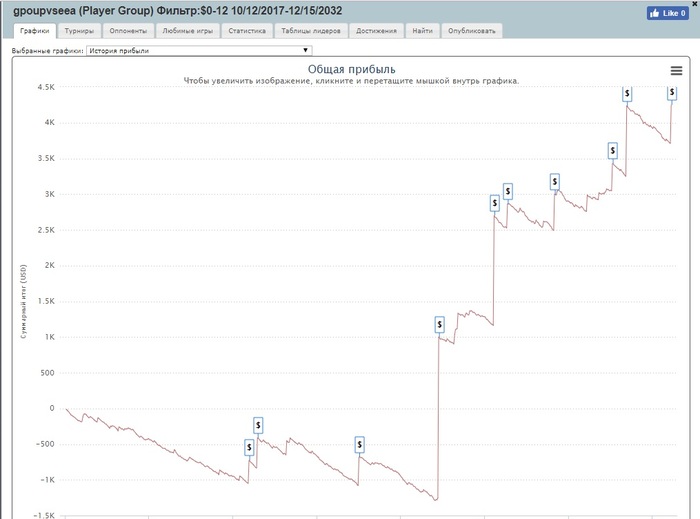The width and height of the screenshot is (700, 519).
Task: Open the Достижения tab
Action: [x=376, y=31]
